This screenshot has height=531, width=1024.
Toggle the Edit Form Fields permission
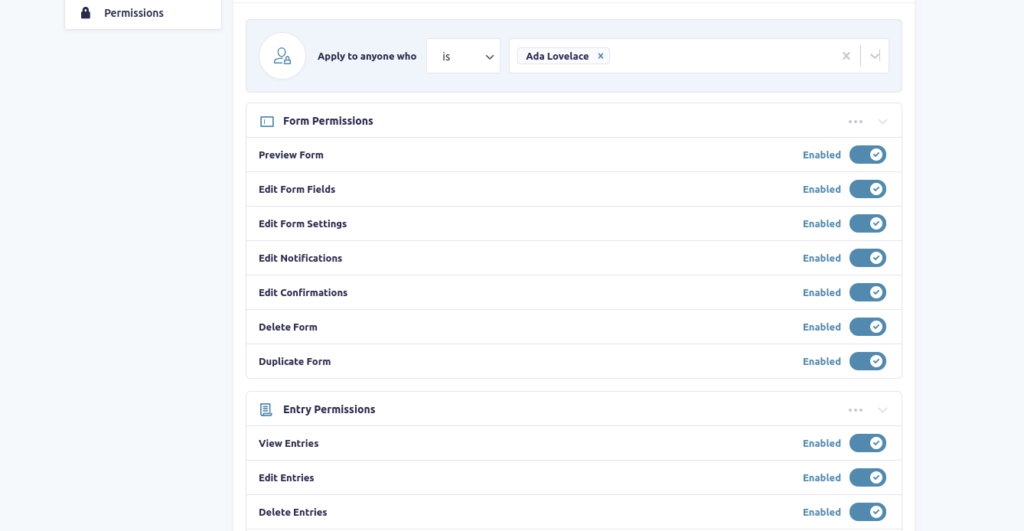(x=867, y=189)
